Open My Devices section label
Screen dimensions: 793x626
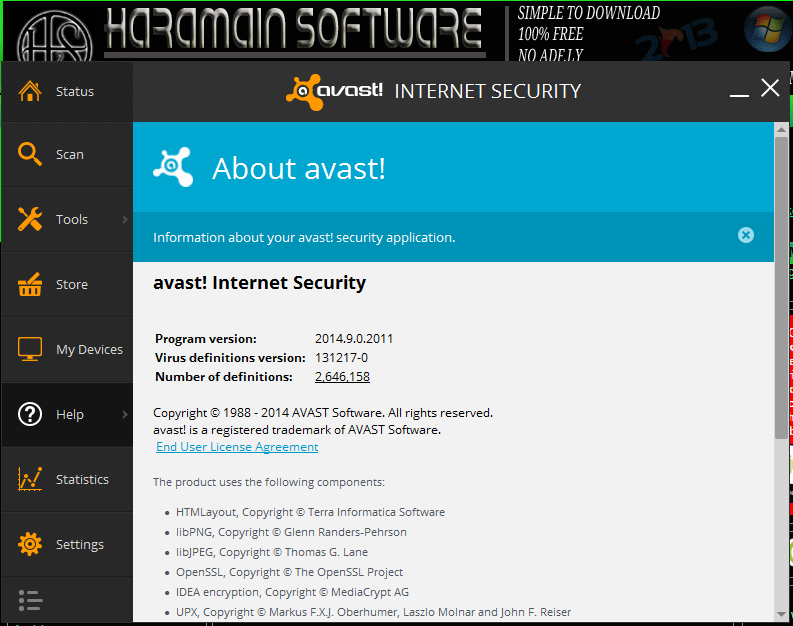coord(90,350)
